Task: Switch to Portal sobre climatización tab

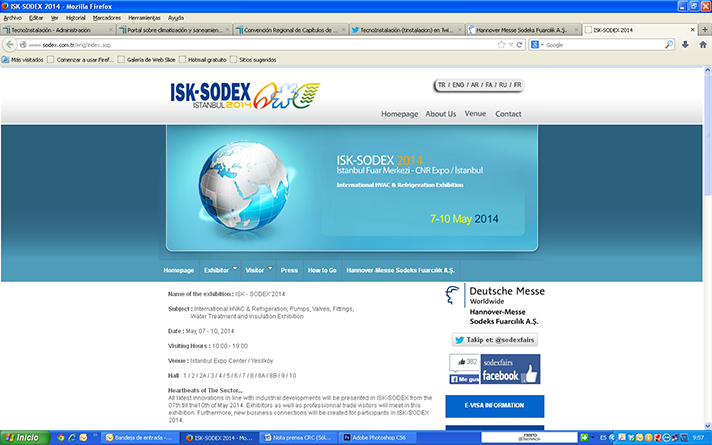Action: point(174,30)
